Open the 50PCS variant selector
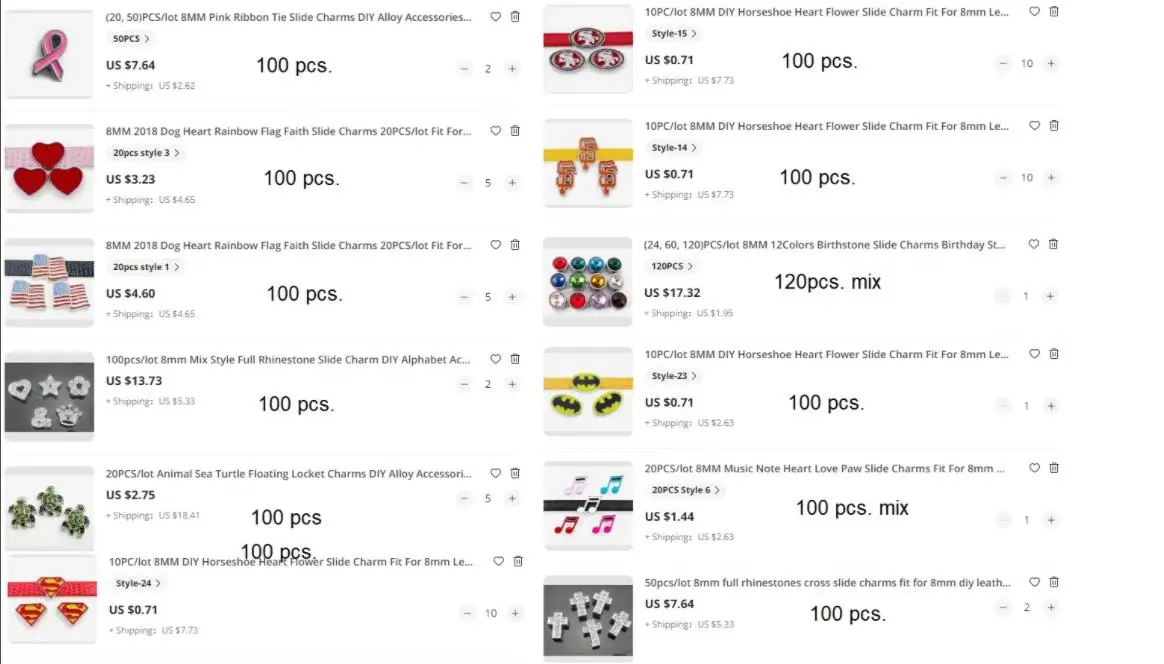 click(x=130, y=39)
